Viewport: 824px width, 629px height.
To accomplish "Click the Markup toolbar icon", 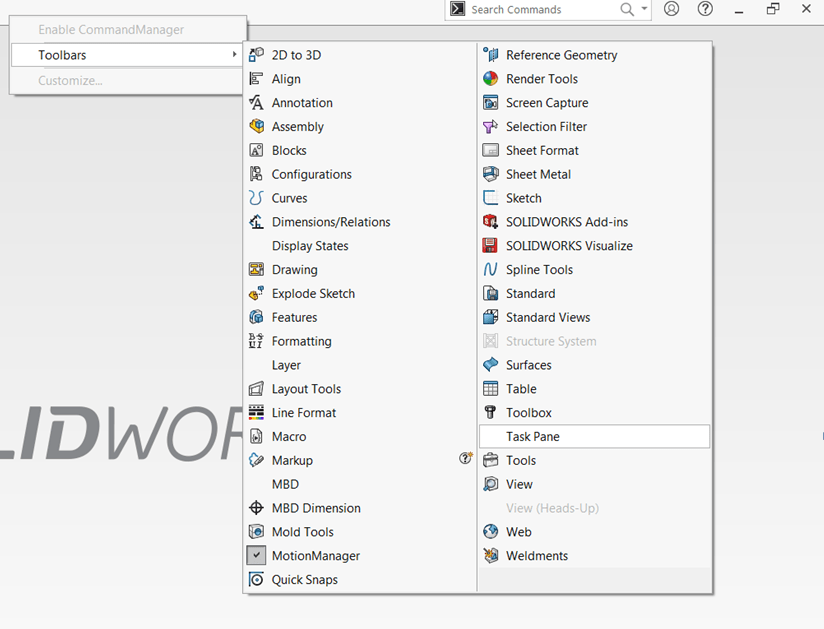I will pos(256,460).
